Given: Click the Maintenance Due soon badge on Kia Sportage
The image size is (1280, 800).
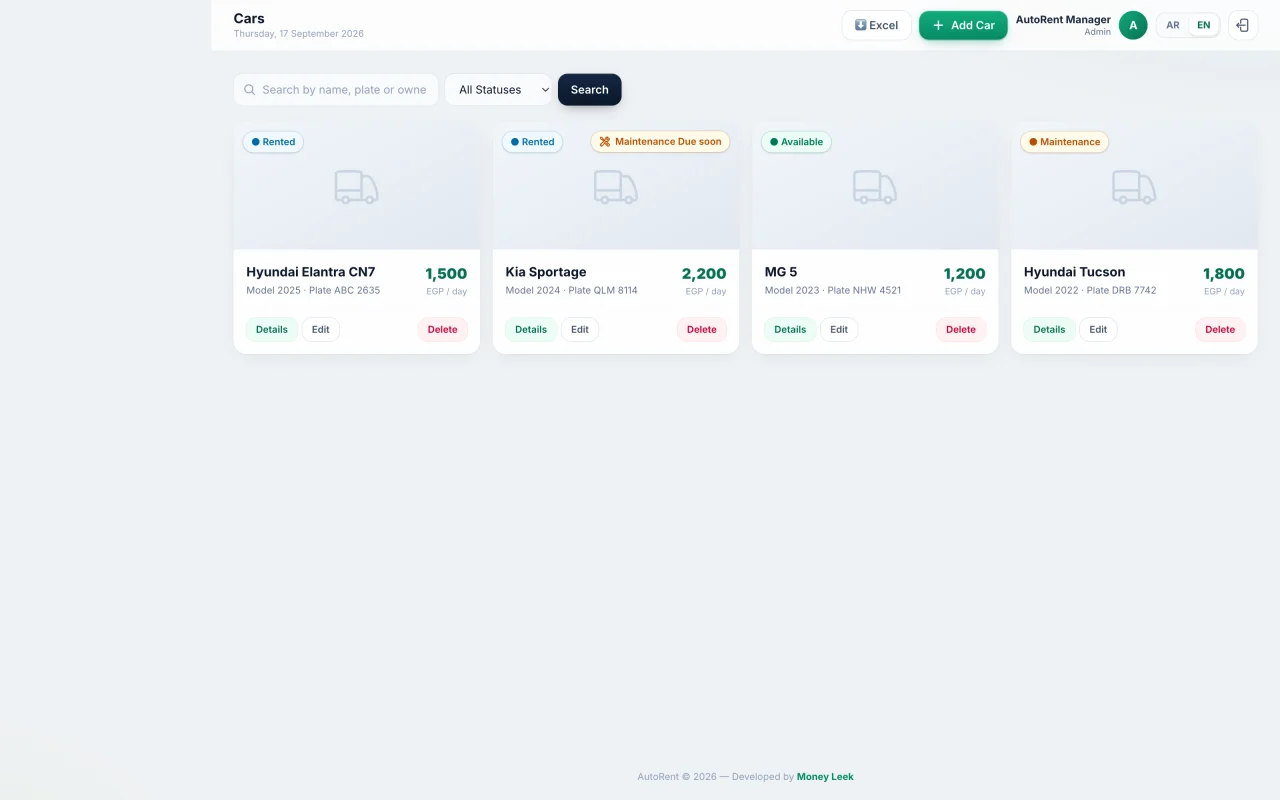Looking at the screenshot, I should click(x=660, y=142).
